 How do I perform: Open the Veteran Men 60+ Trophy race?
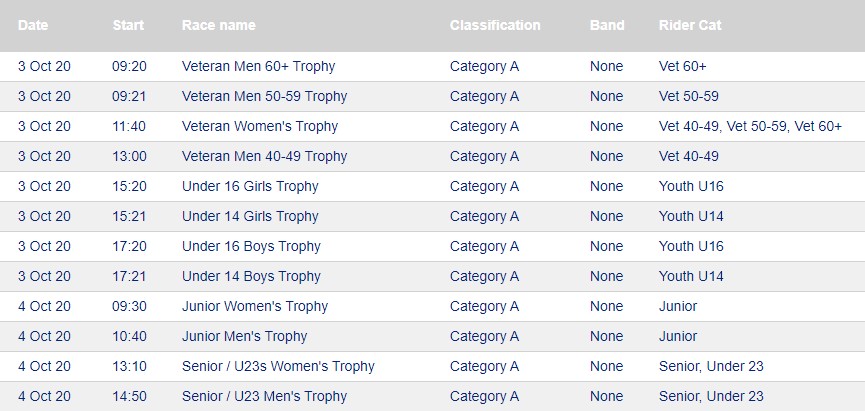coord(259,66)
